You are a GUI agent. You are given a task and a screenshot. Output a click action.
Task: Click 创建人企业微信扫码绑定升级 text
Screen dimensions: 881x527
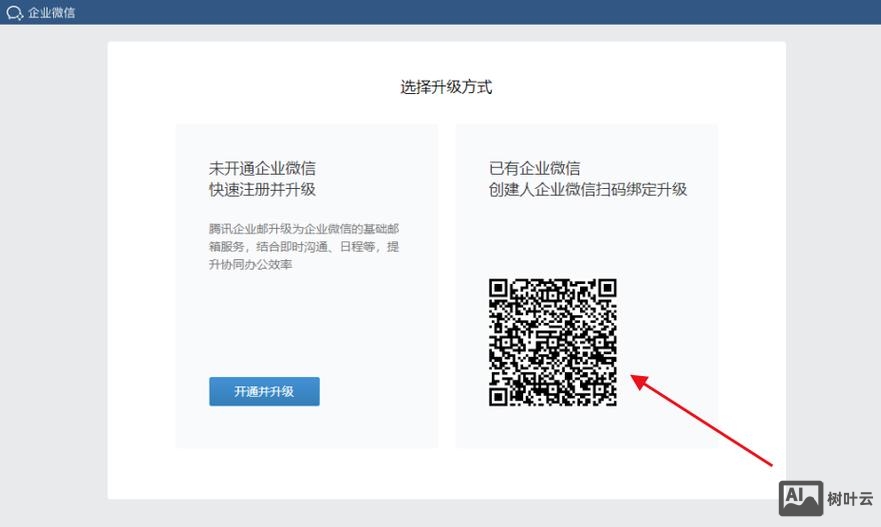click(x=588, y=189)
